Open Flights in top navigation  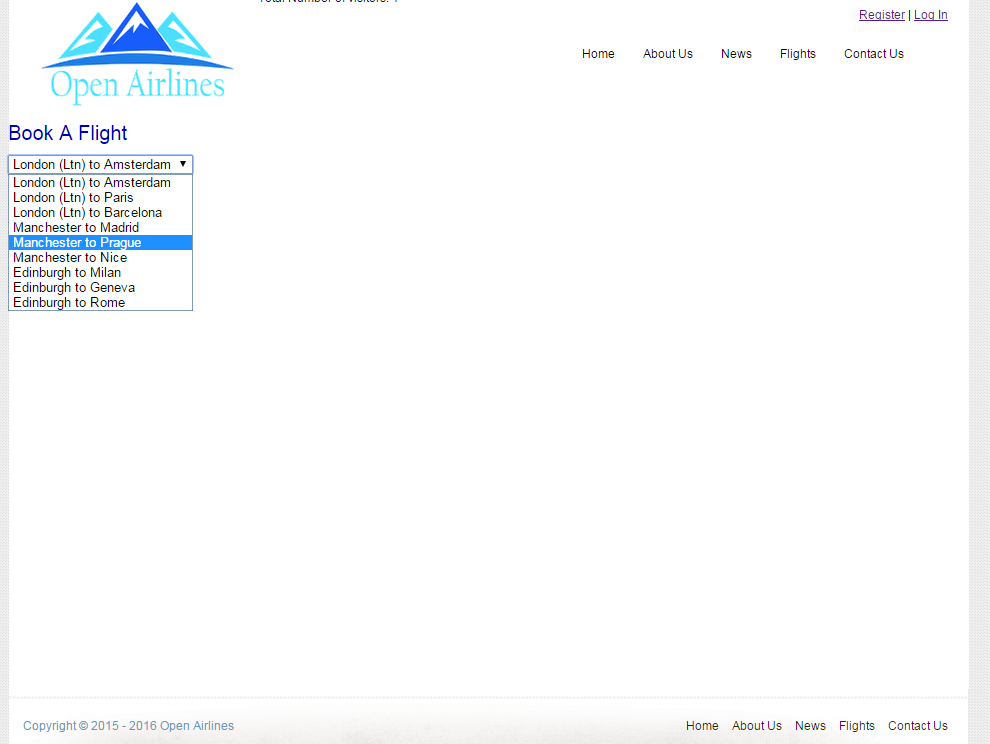tap(797, 54)
